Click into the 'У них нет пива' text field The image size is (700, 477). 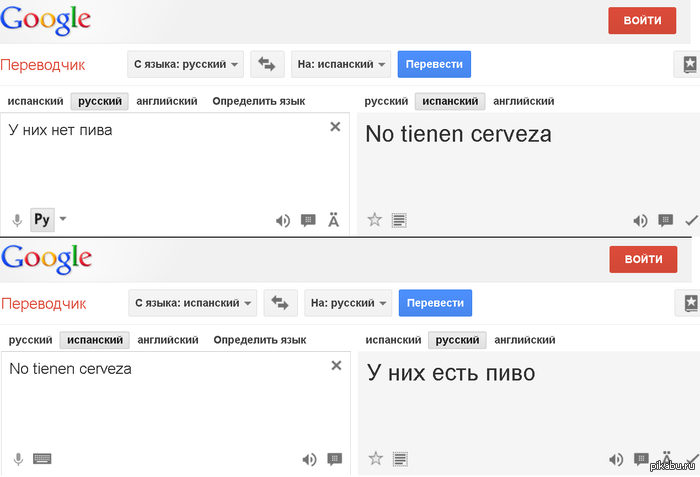click(175, 161)
